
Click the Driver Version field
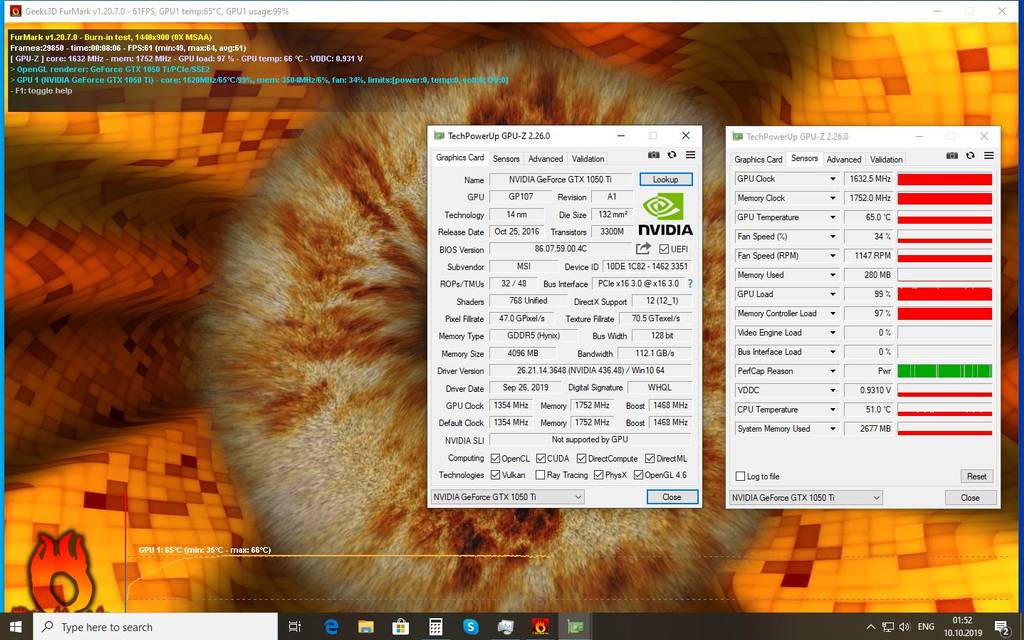[x=590, y=370]
